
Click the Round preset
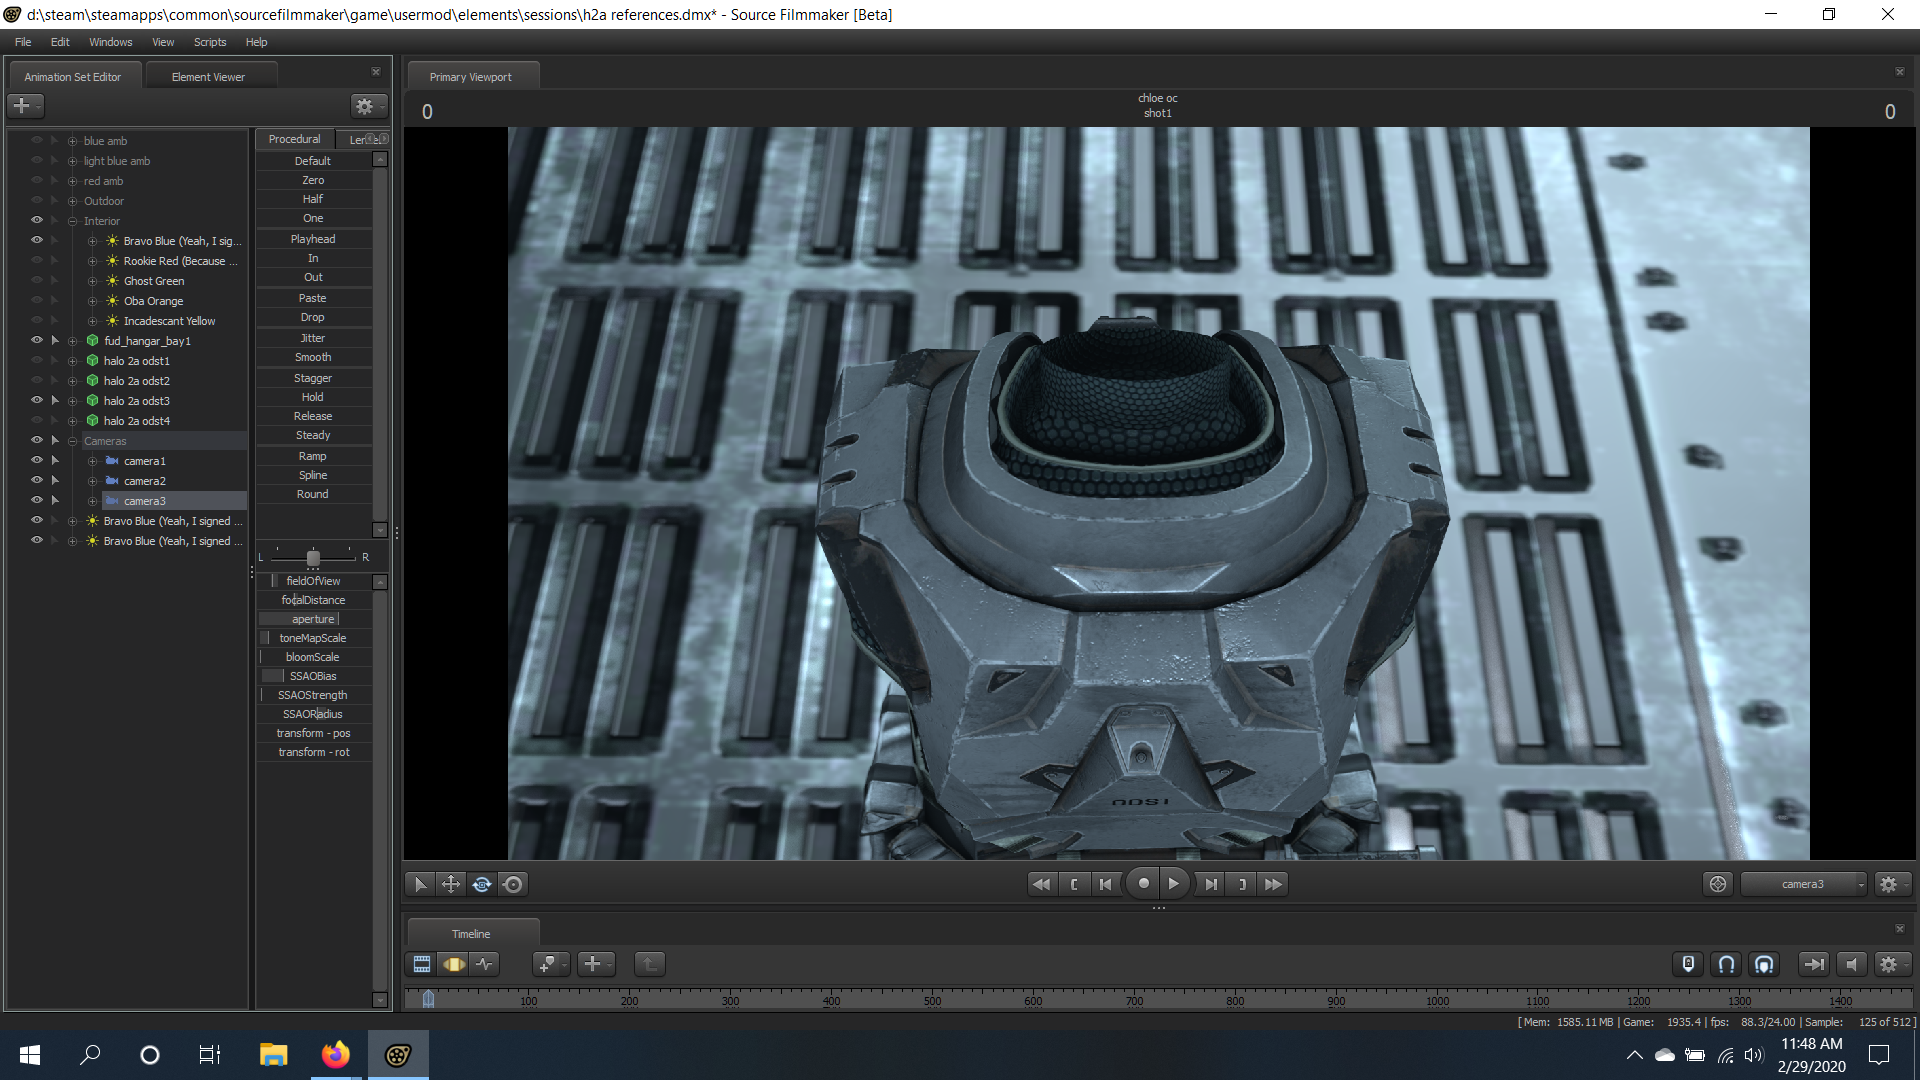tap(313, 494)
